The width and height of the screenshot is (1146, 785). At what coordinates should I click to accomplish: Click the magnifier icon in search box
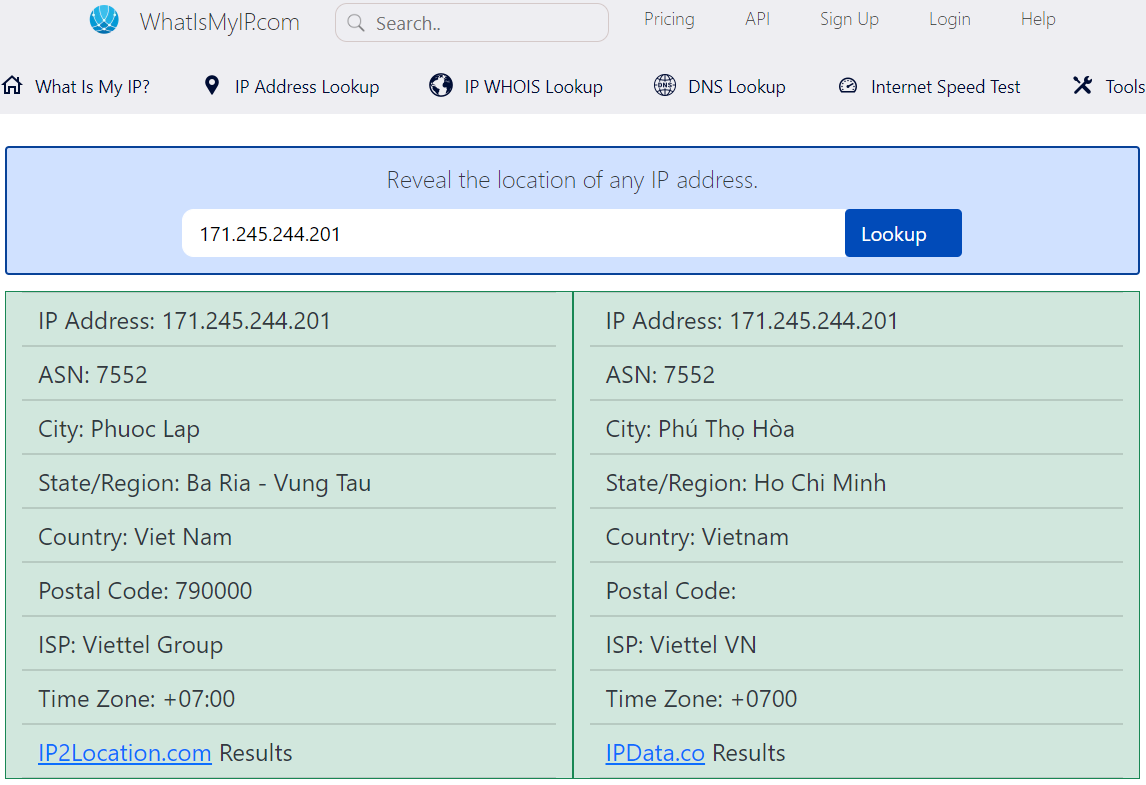coord(357,23)
